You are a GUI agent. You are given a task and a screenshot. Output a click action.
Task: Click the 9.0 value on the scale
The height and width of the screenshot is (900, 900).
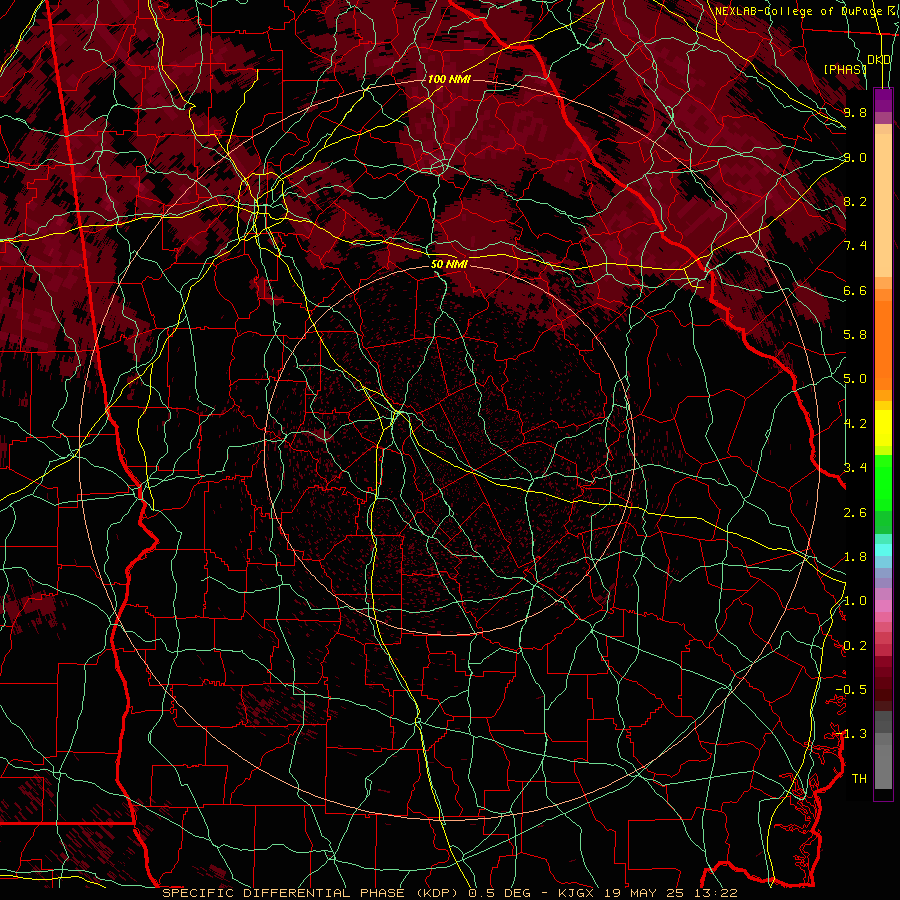click(855, 157)
